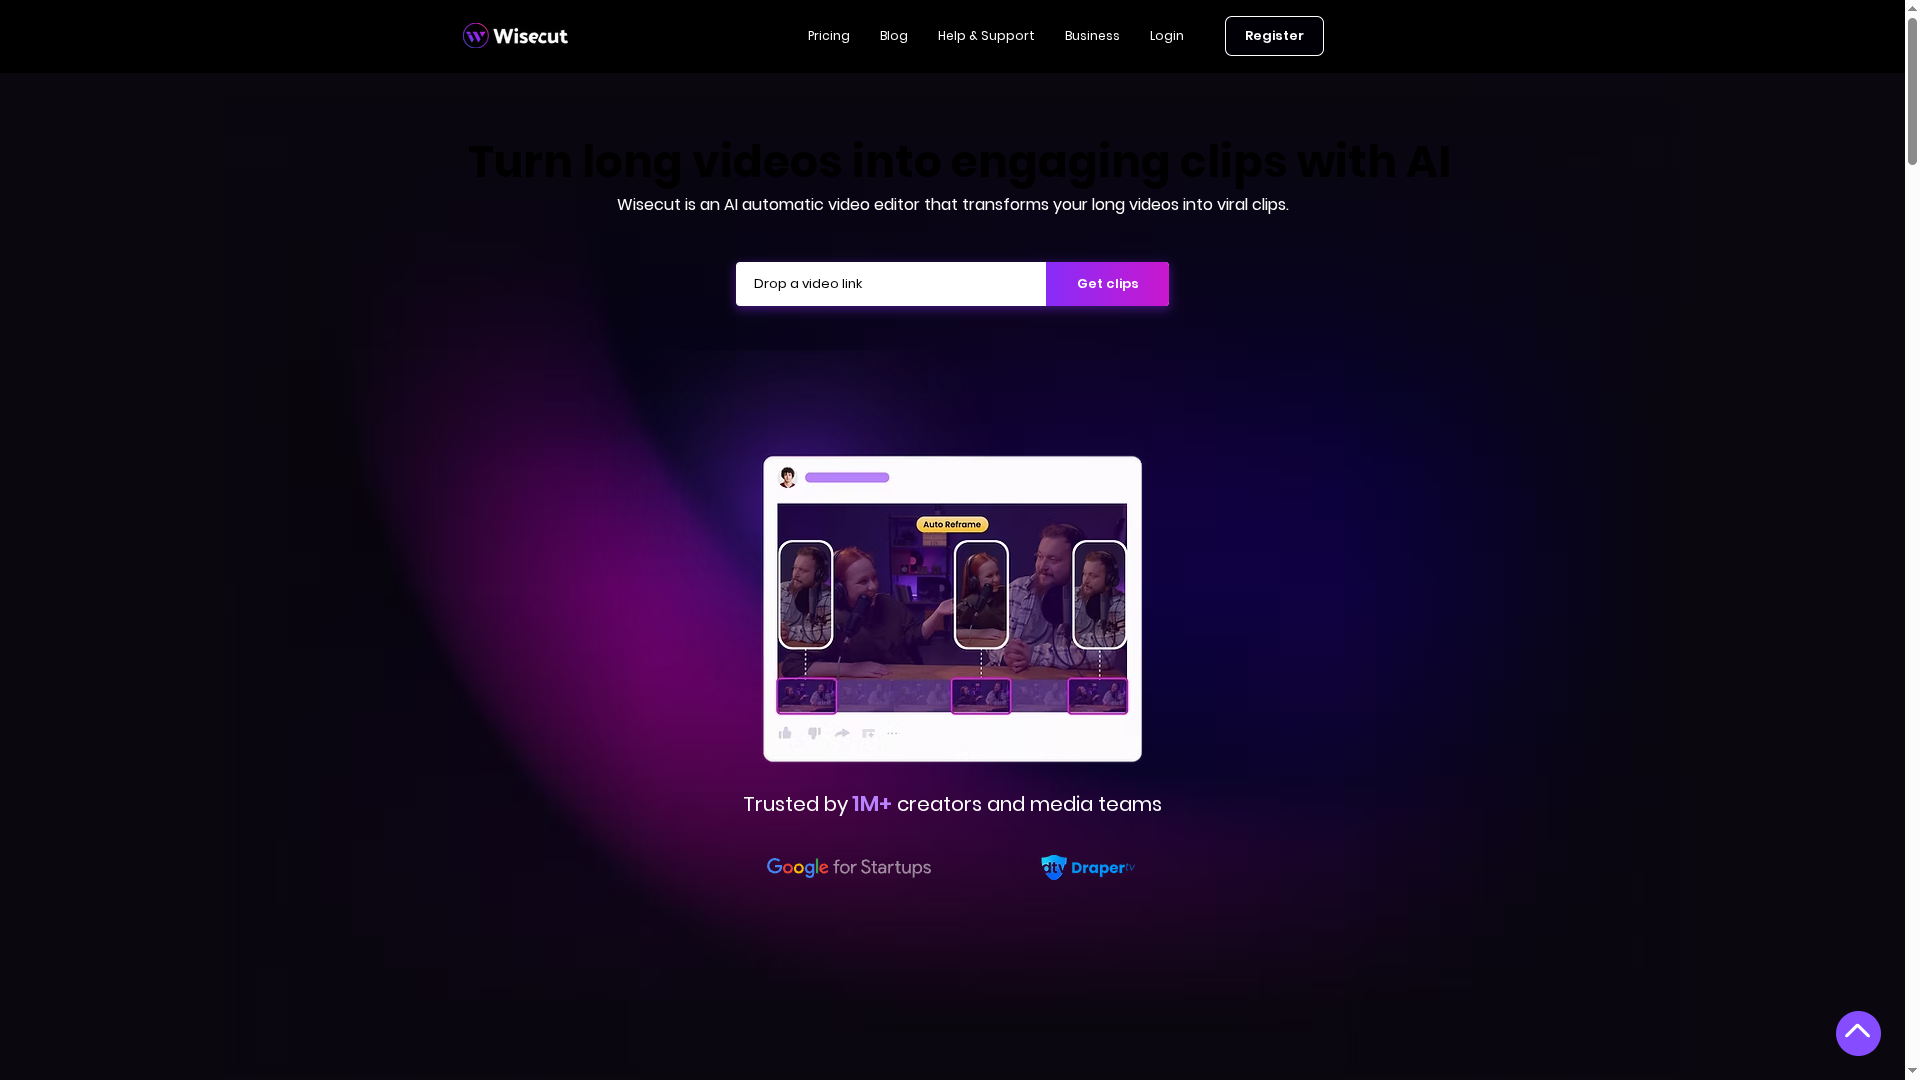Click the thumbs-down icon under the preview
Screen dimensions: 1920x1080
click(x=814, y=733)
